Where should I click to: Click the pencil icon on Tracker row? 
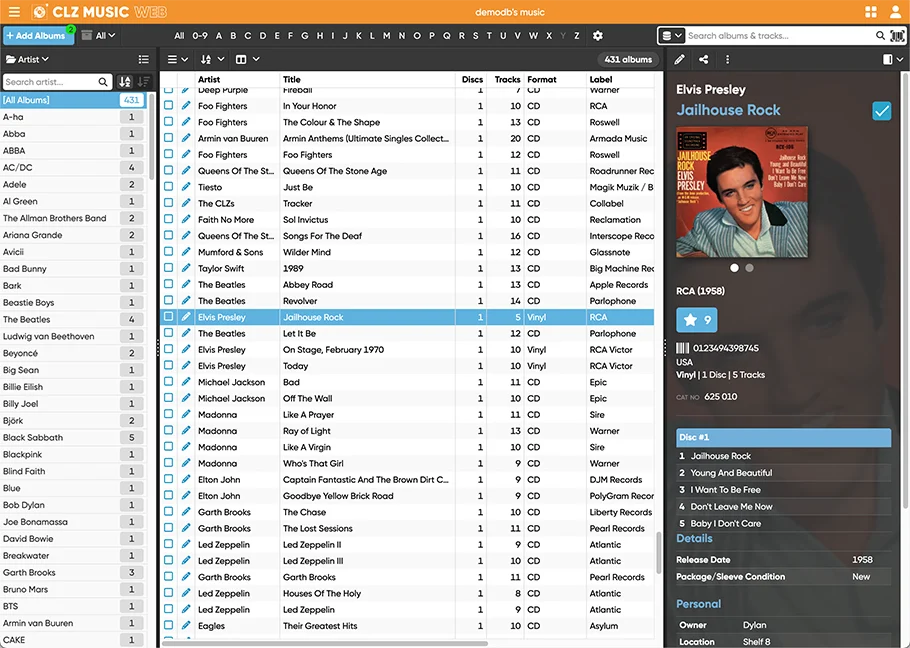pyautogui.click(x=186, y=203)
